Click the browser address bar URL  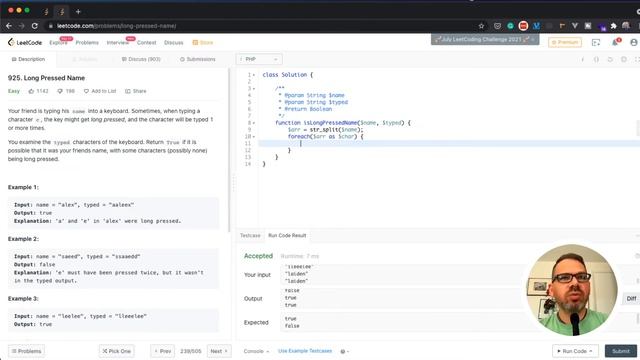[x=116, y=26]
